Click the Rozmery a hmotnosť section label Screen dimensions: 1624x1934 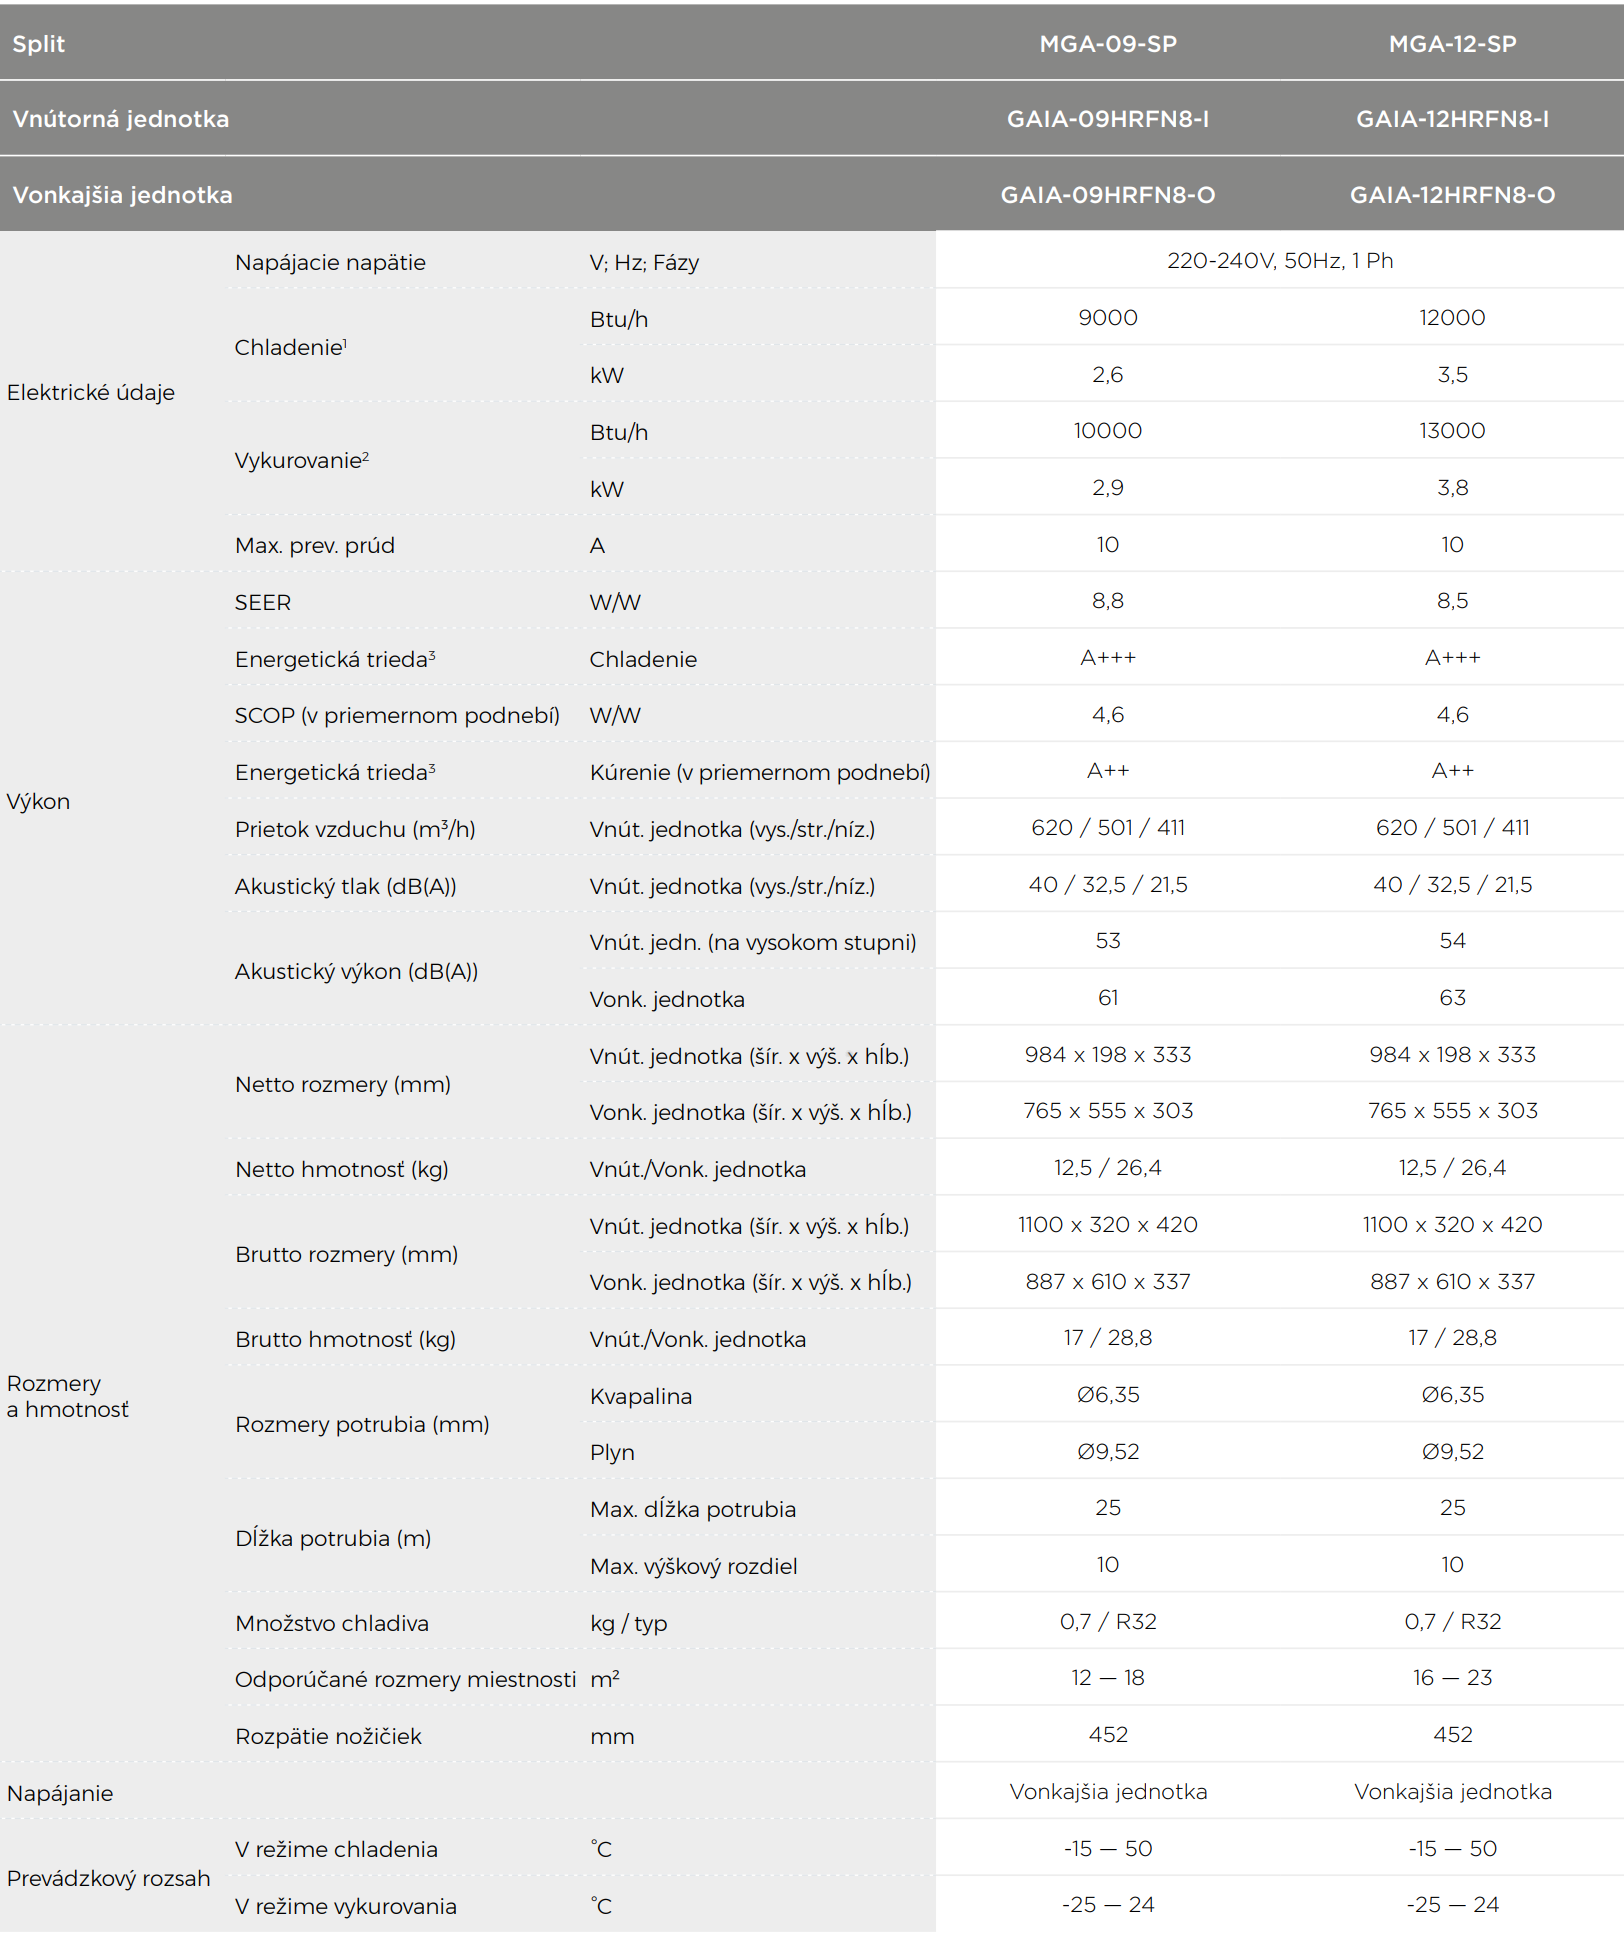pos(68,1396)
